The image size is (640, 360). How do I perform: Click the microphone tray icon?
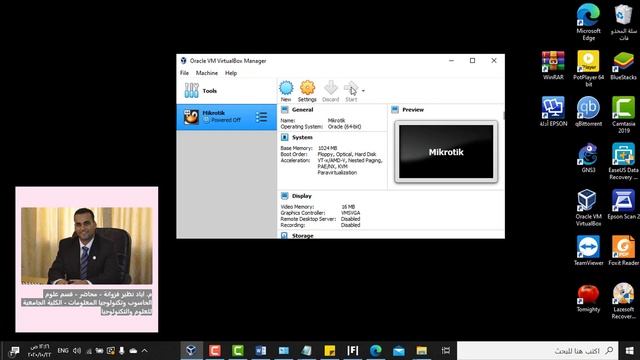coord(122,350)
